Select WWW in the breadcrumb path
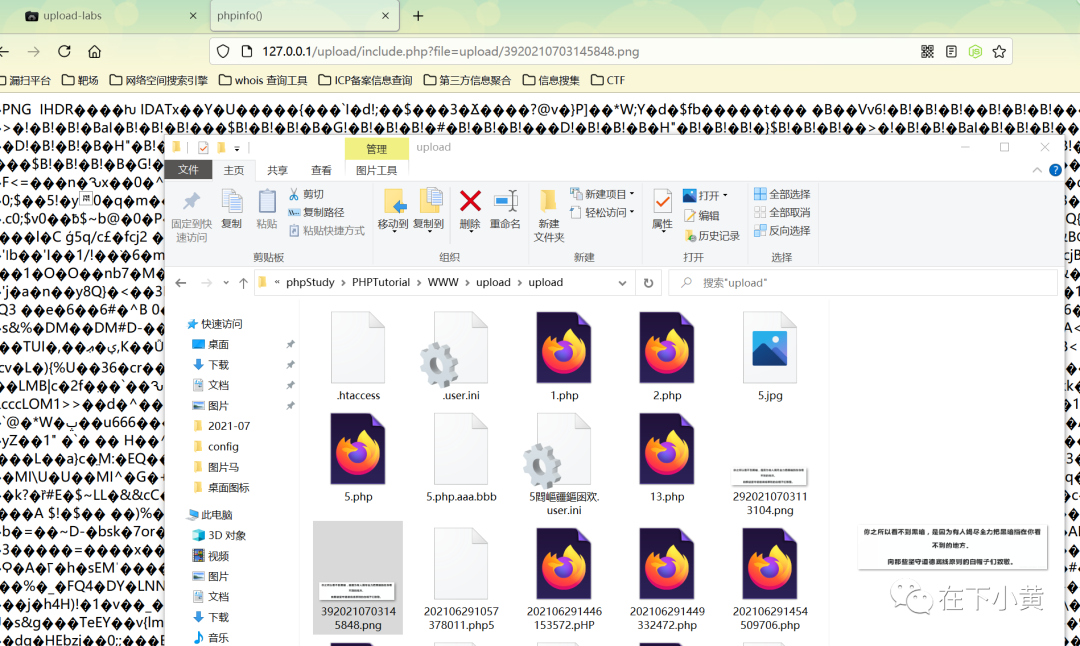This screenshot has height=646, width=1080. pos(443,282)
